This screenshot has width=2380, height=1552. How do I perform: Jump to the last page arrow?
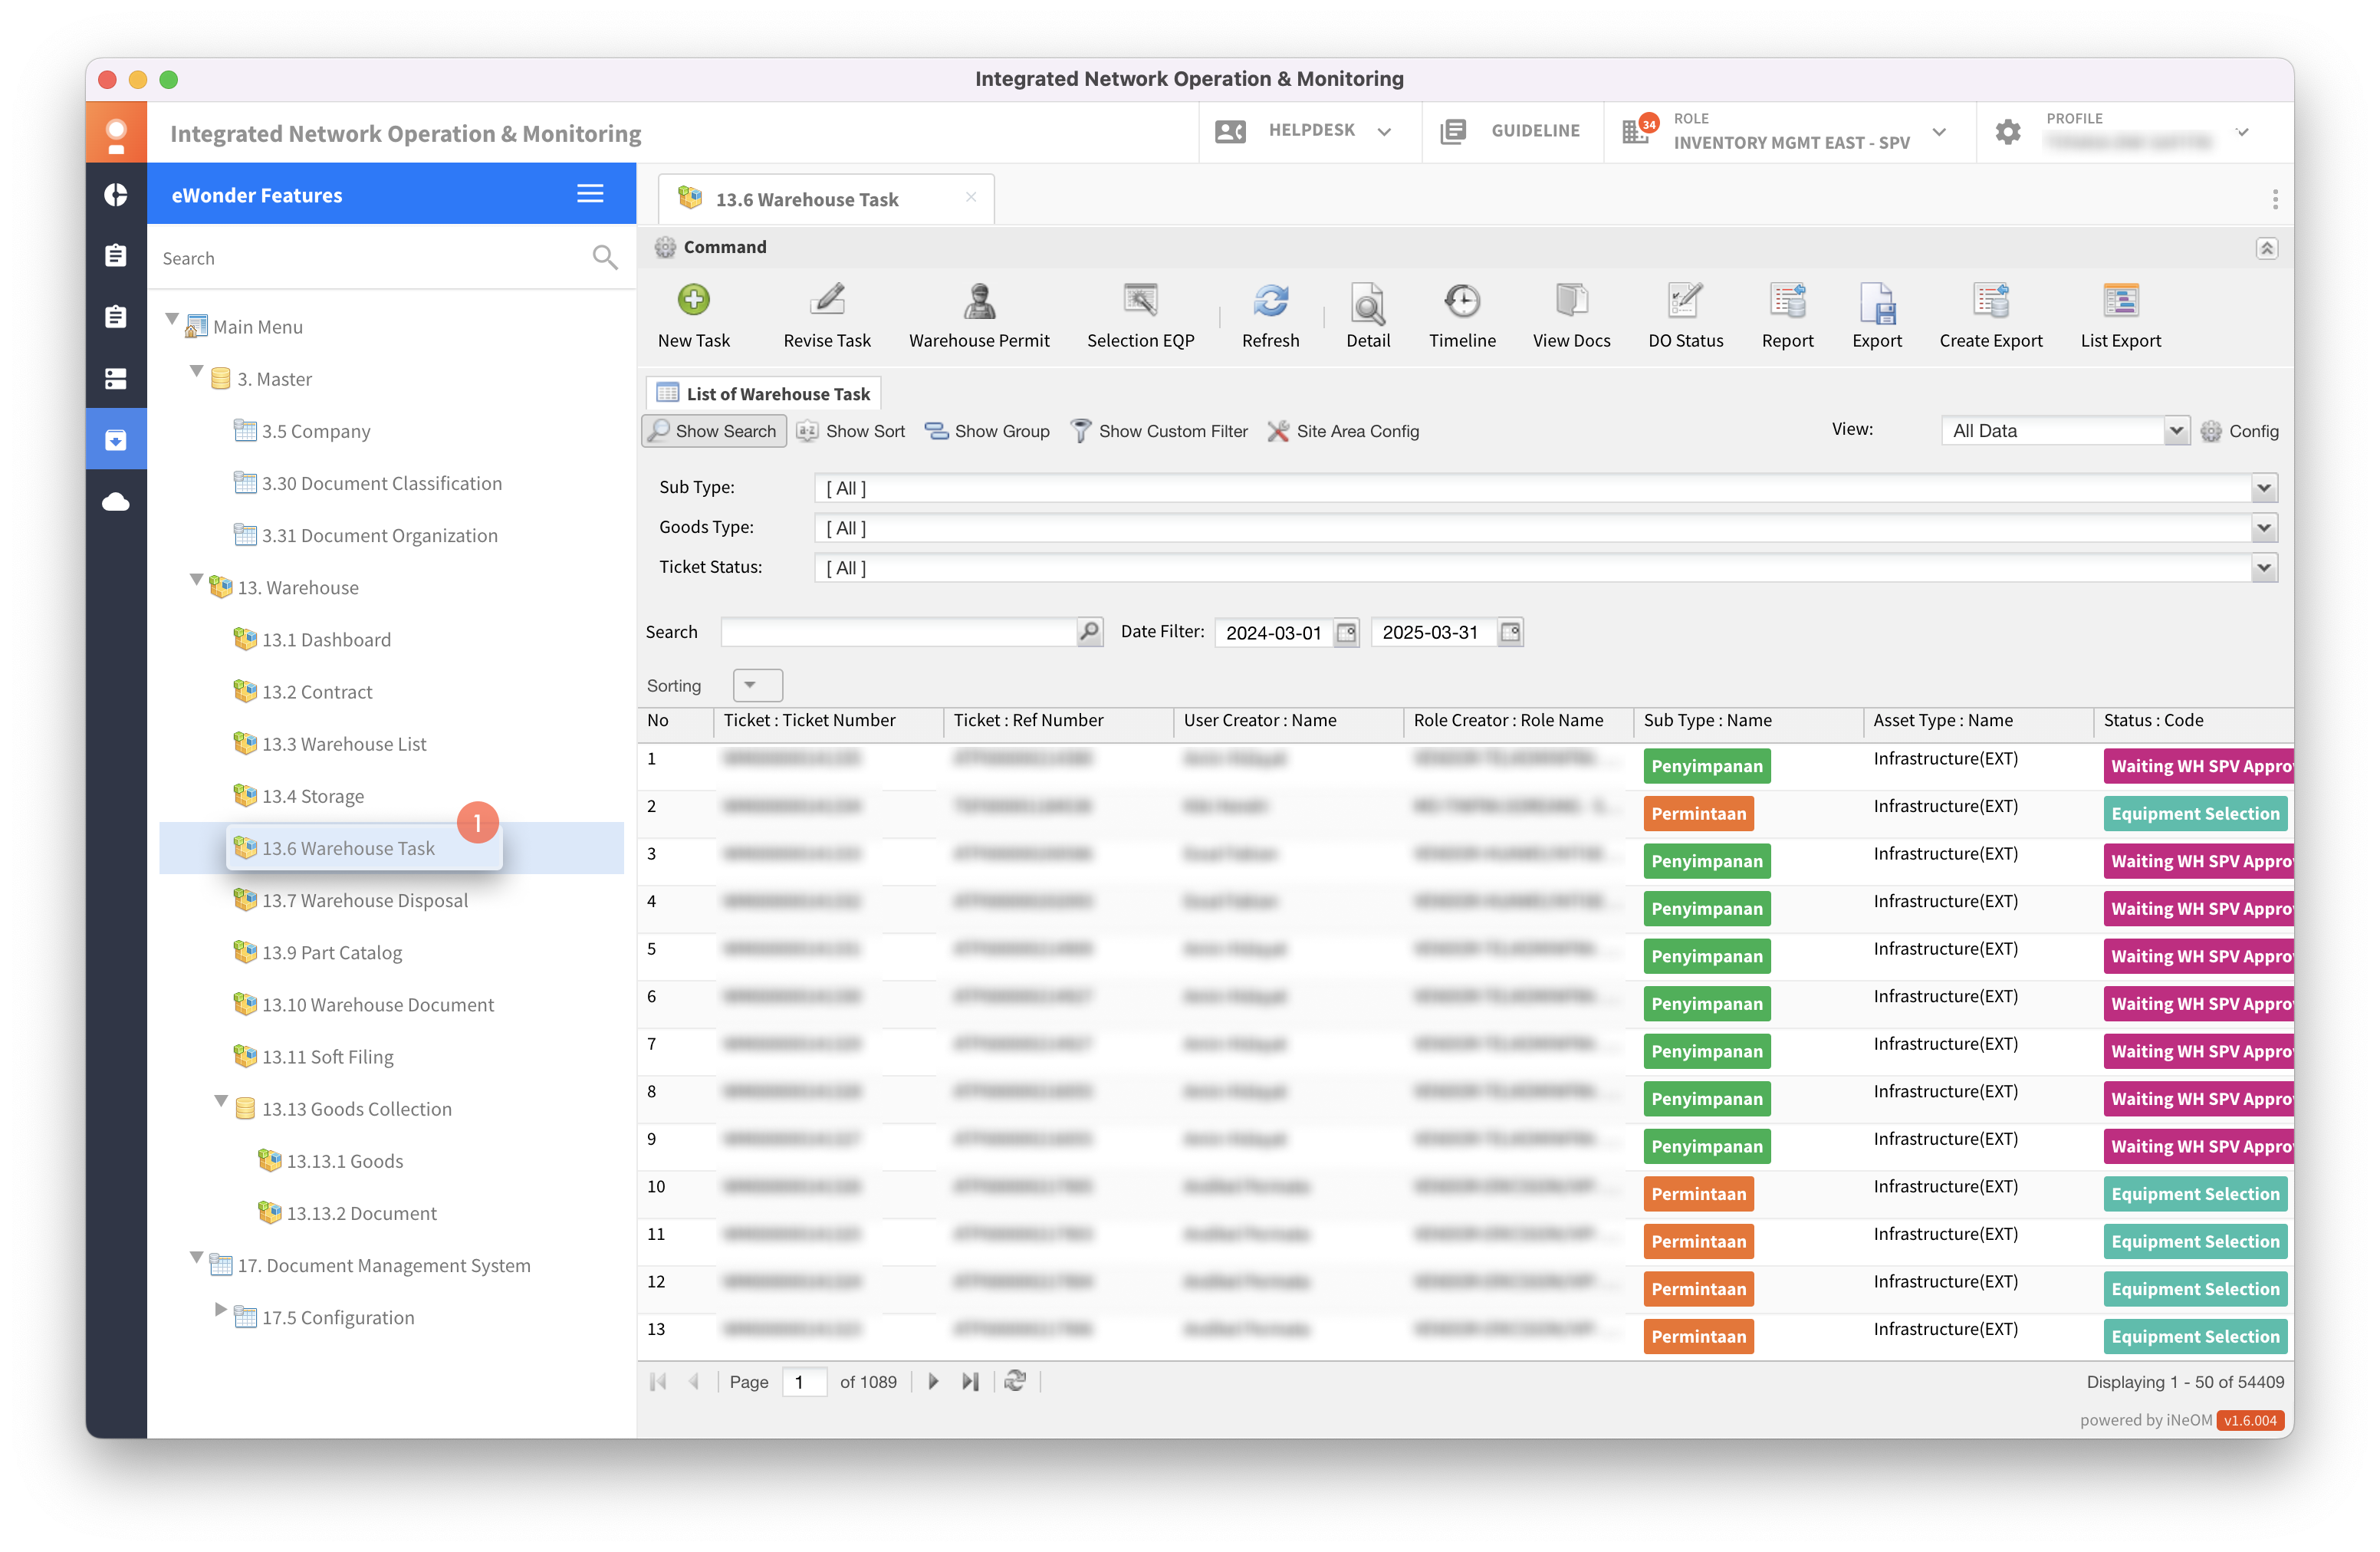click(x=970, y=1381)
